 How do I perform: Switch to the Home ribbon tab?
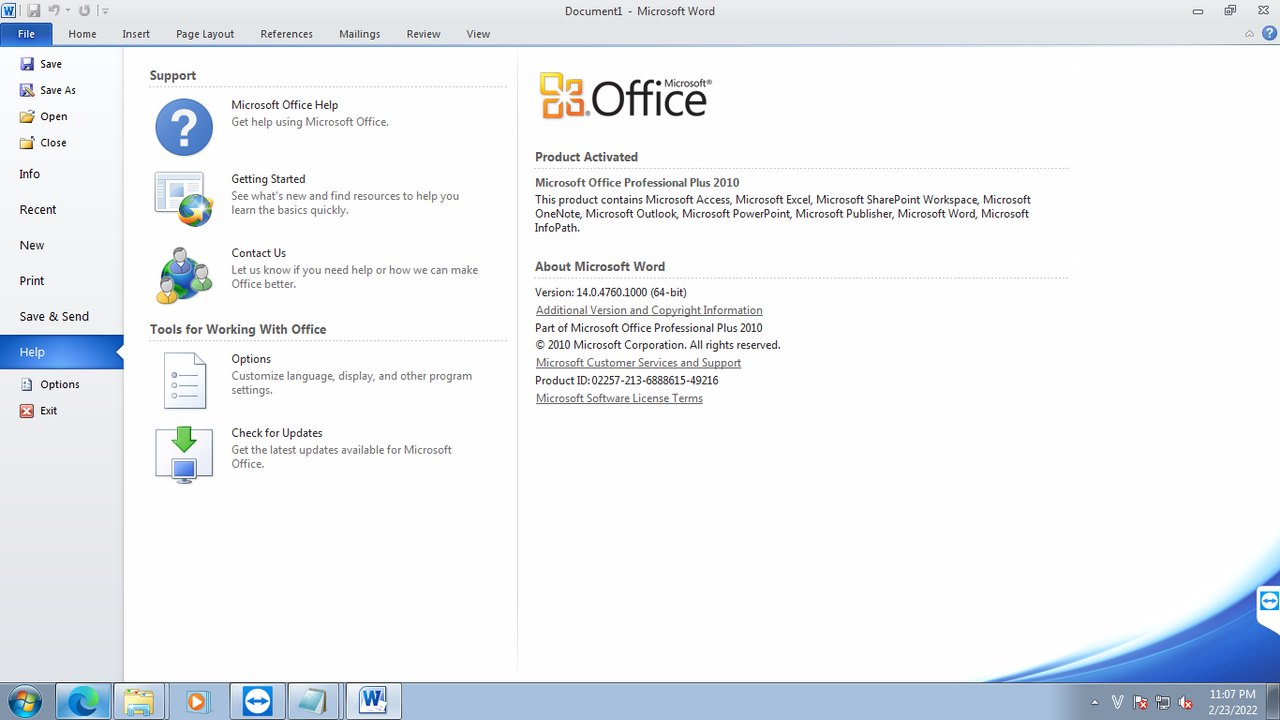[82, 34]
